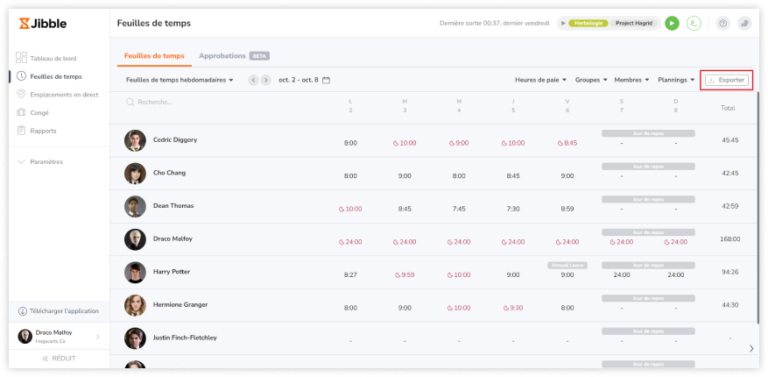Click the BETA badge beside Approbations
Screen dimensions: 768x377
click(x=259, y=56)
